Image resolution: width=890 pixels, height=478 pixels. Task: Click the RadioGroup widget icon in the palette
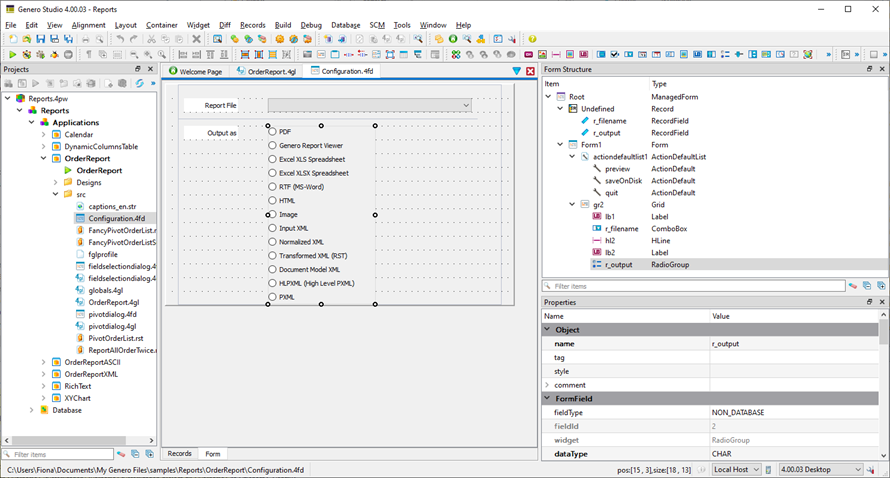click(x=725, y=54)
